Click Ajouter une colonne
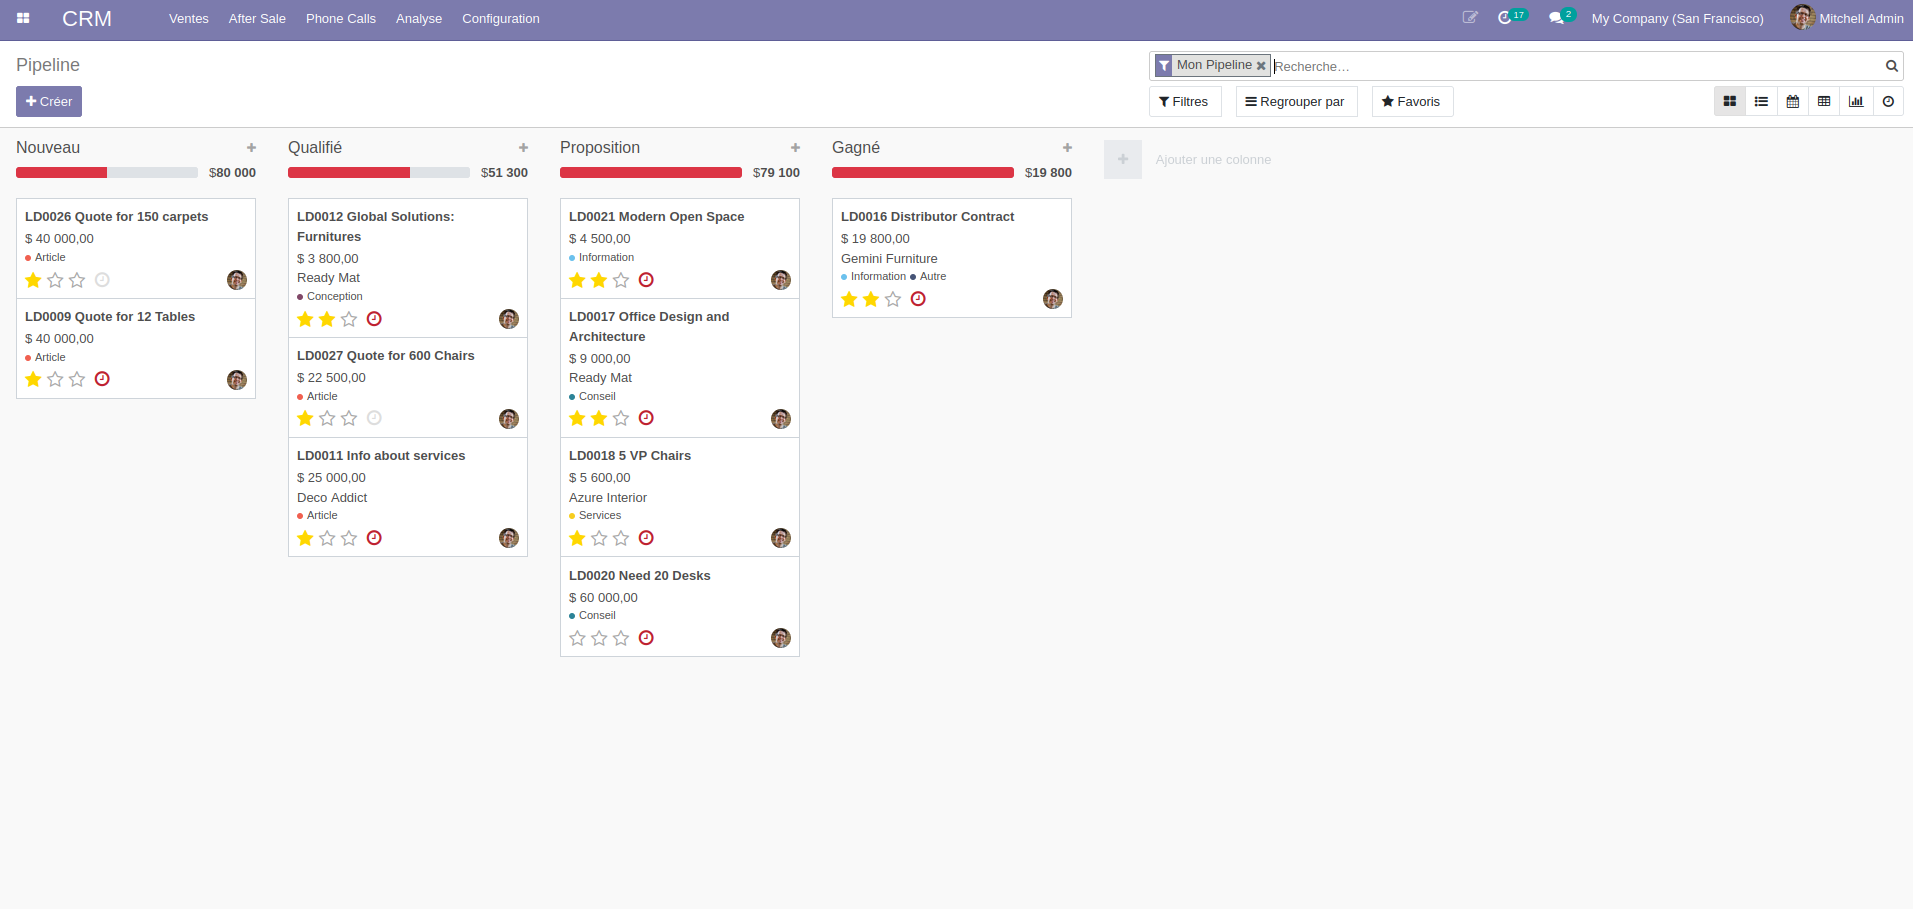 click(x=1213, y=159)
